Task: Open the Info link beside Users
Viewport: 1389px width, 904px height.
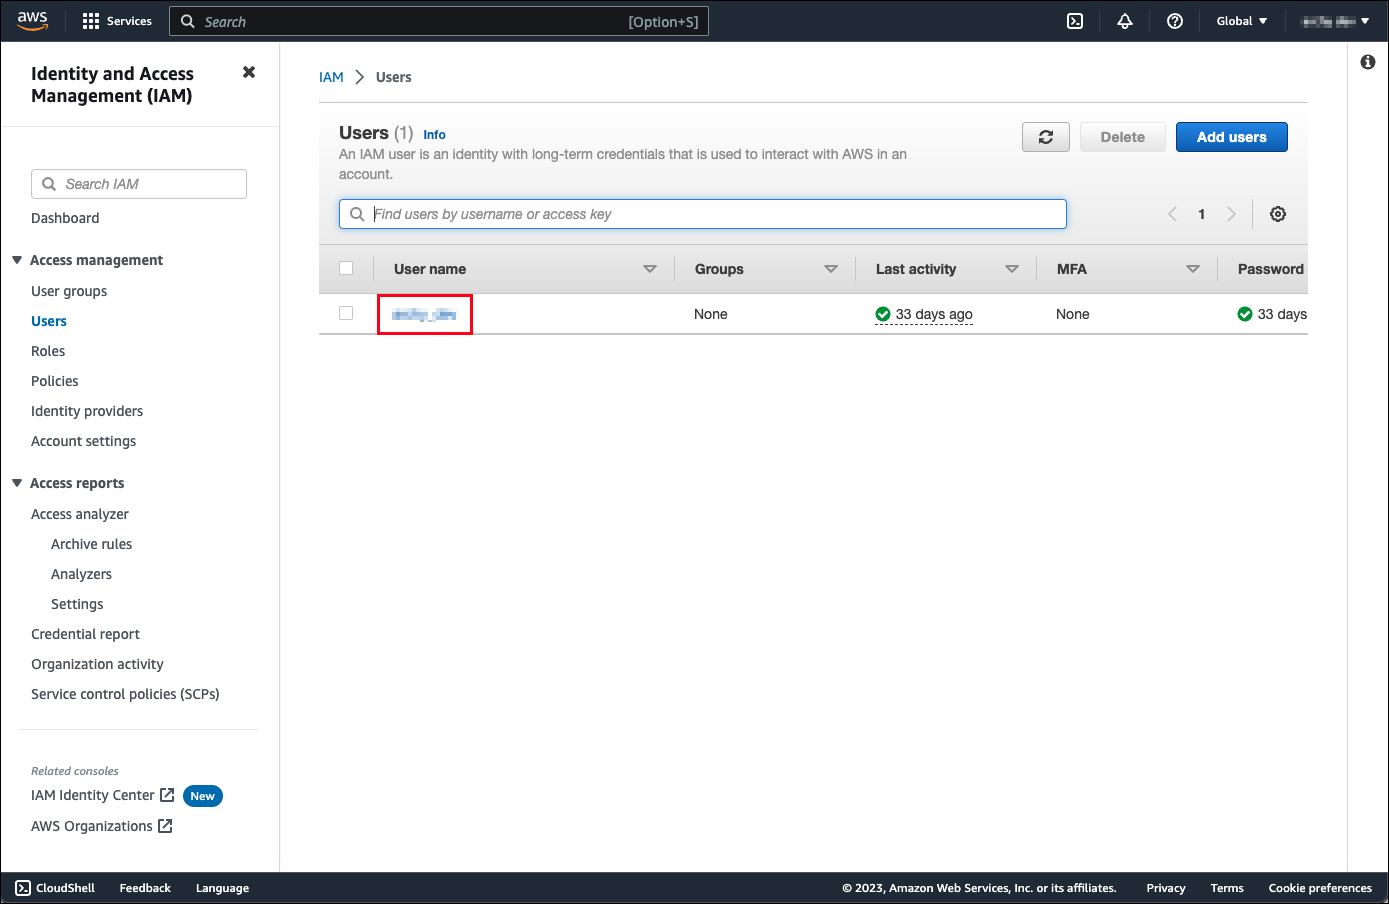Action: point(435,134)
